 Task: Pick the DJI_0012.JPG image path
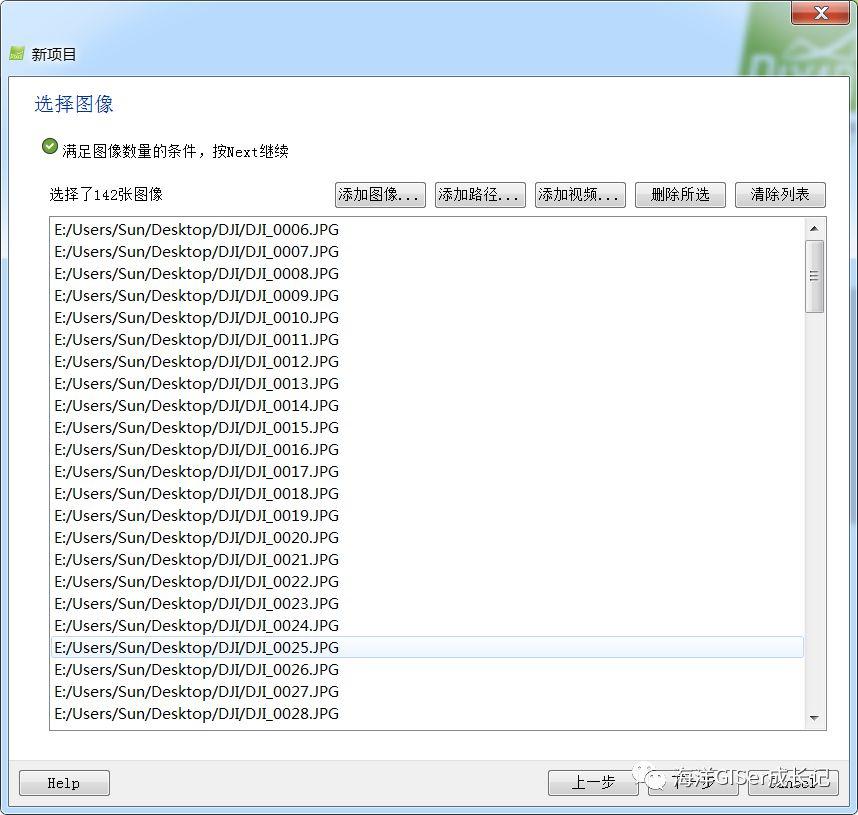point(197,361)
